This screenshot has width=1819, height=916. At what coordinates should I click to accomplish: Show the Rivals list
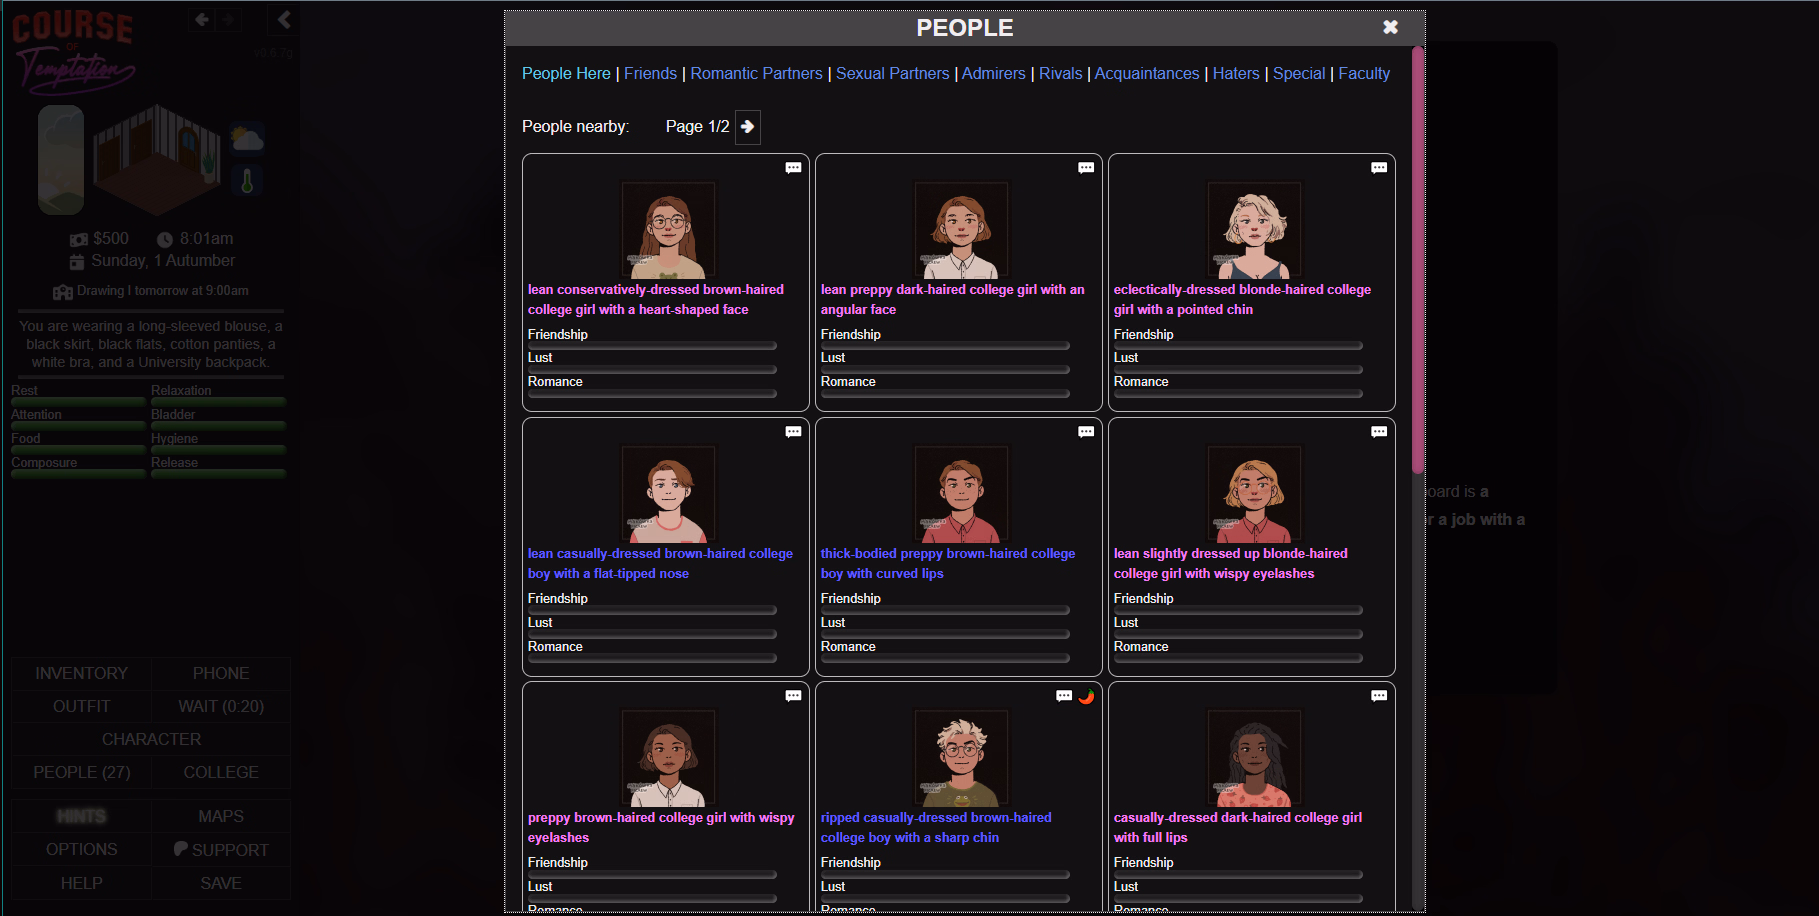click(x=1060, y=74)
